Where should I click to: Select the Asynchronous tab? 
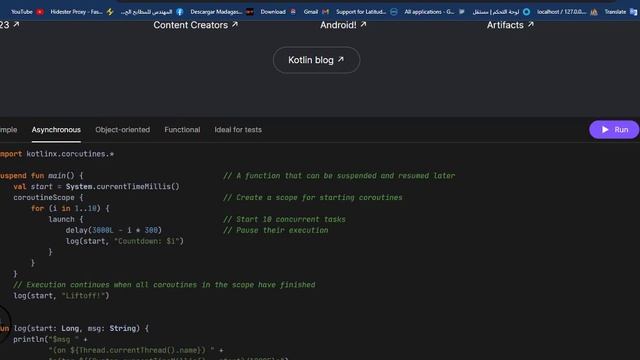click(56, 130)
